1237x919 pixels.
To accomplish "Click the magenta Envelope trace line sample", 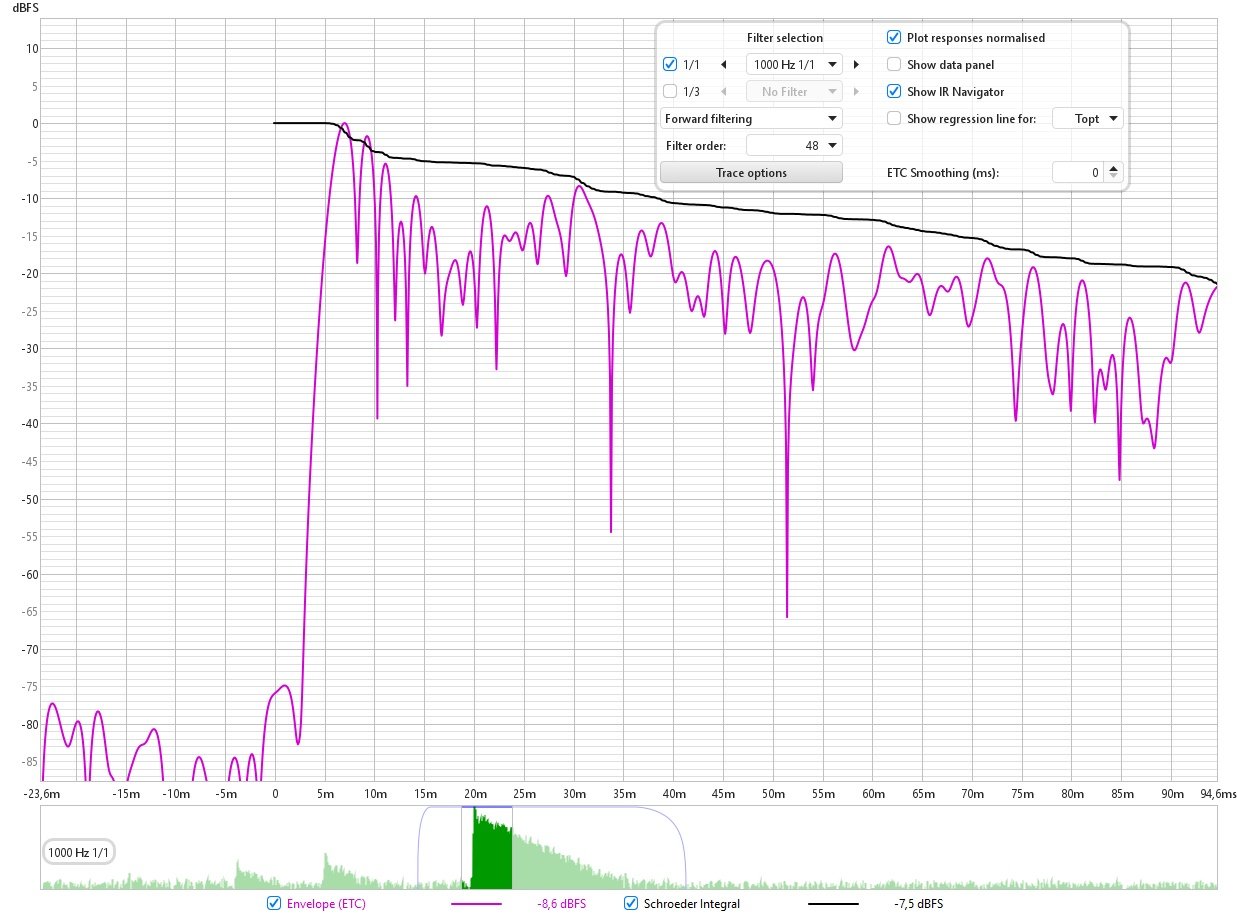I will [476, 904].
